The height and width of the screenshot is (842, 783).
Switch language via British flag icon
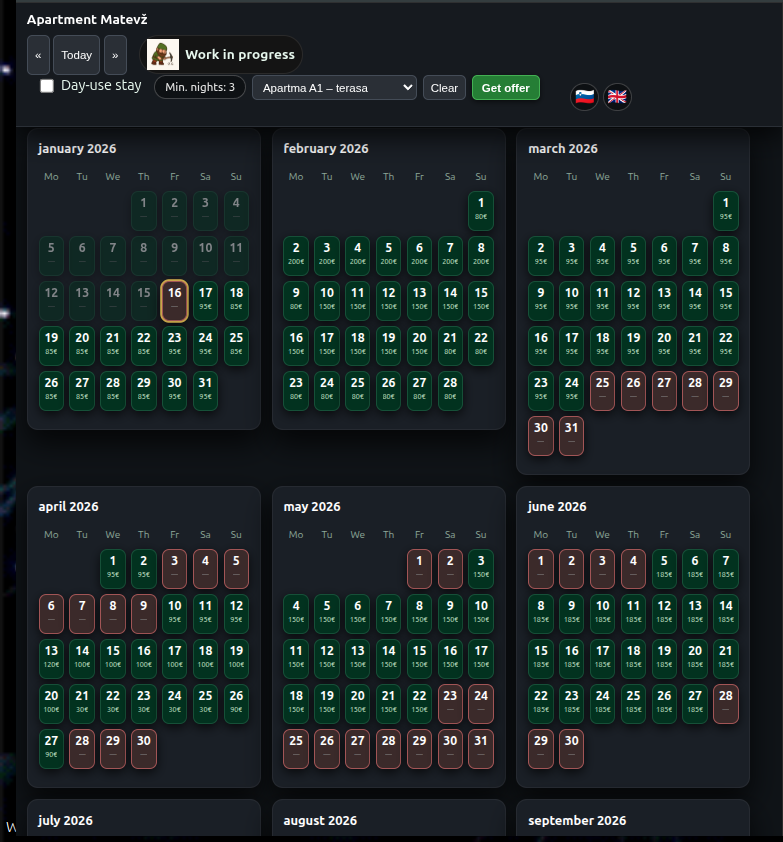[617, 97]
